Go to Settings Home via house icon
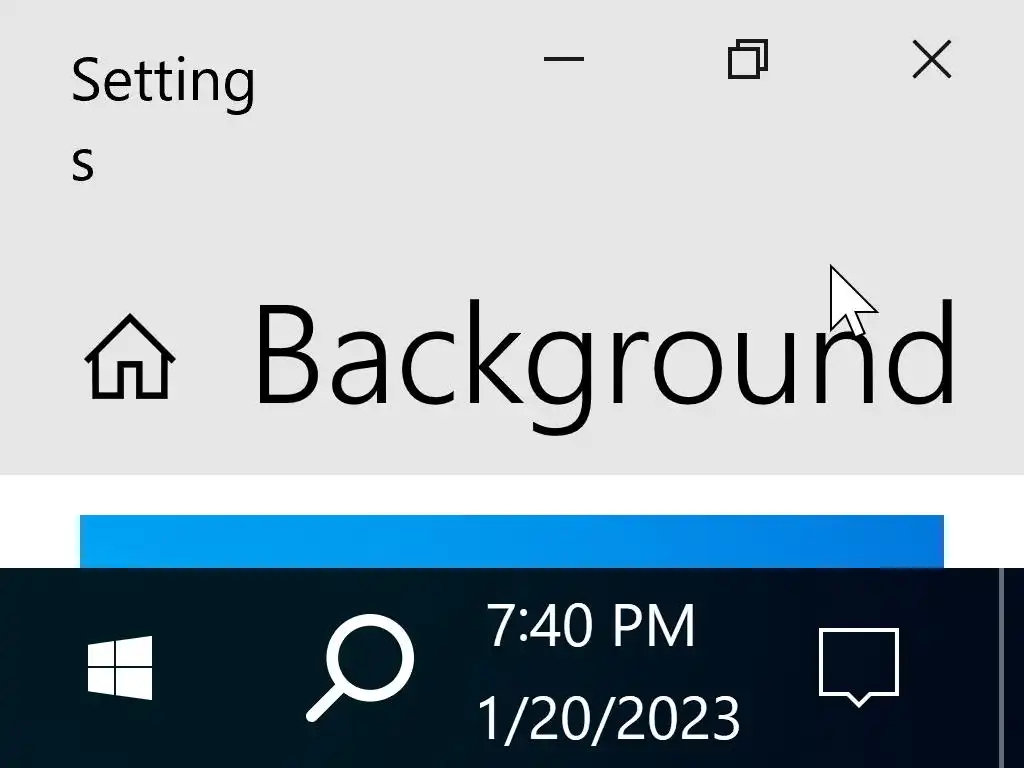Screen dimensions: 1024x768 tap(130, 356)
